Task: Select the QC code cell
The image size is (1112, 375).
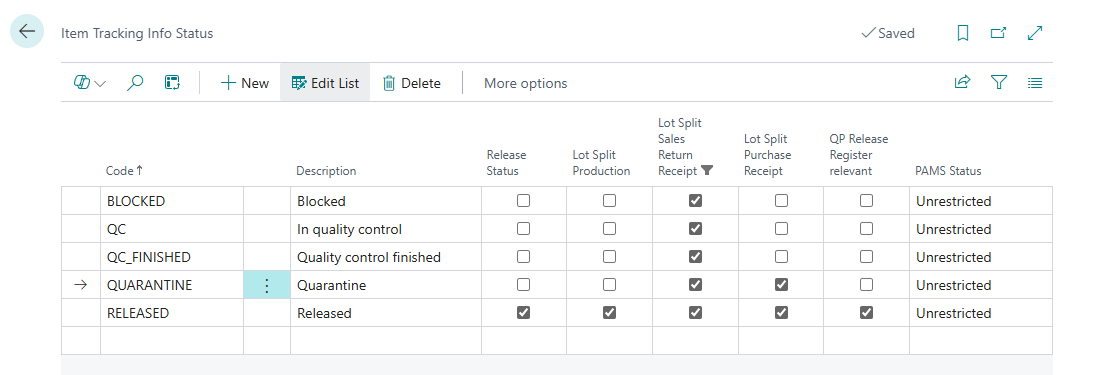Action: pyautogui.click(x=172, y=229)
